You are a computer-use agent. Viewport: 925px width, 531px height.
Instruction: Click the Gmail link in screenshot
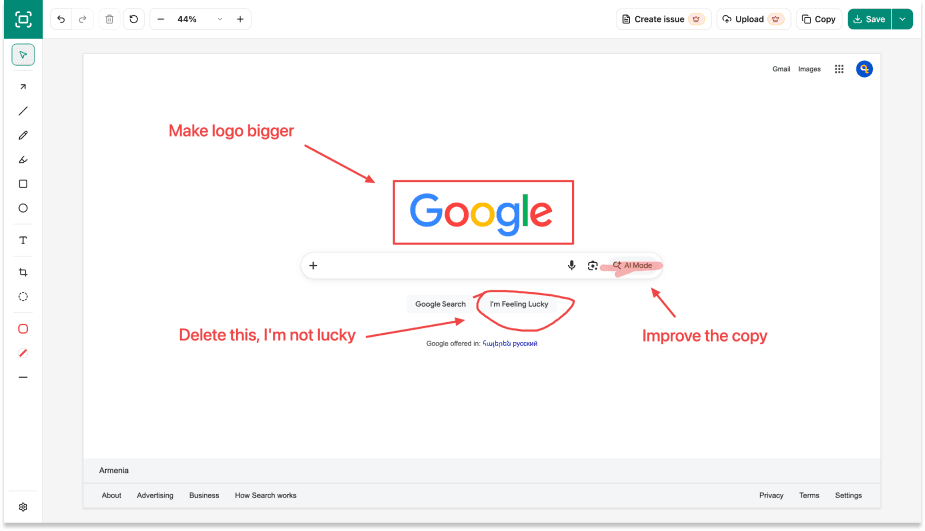[x=781, y=69]
